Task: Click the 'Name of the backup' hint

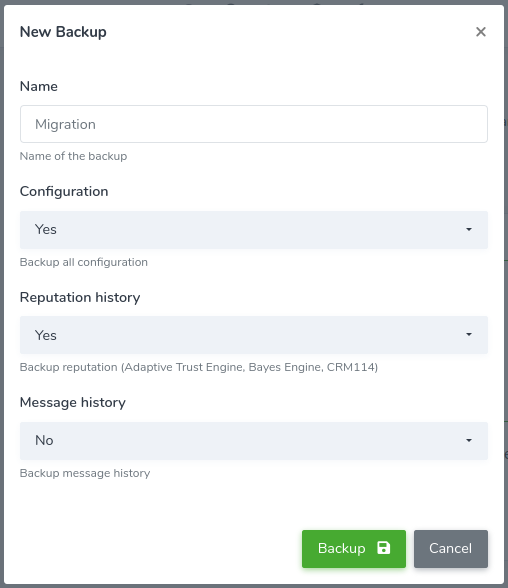Action: (73, 156)
